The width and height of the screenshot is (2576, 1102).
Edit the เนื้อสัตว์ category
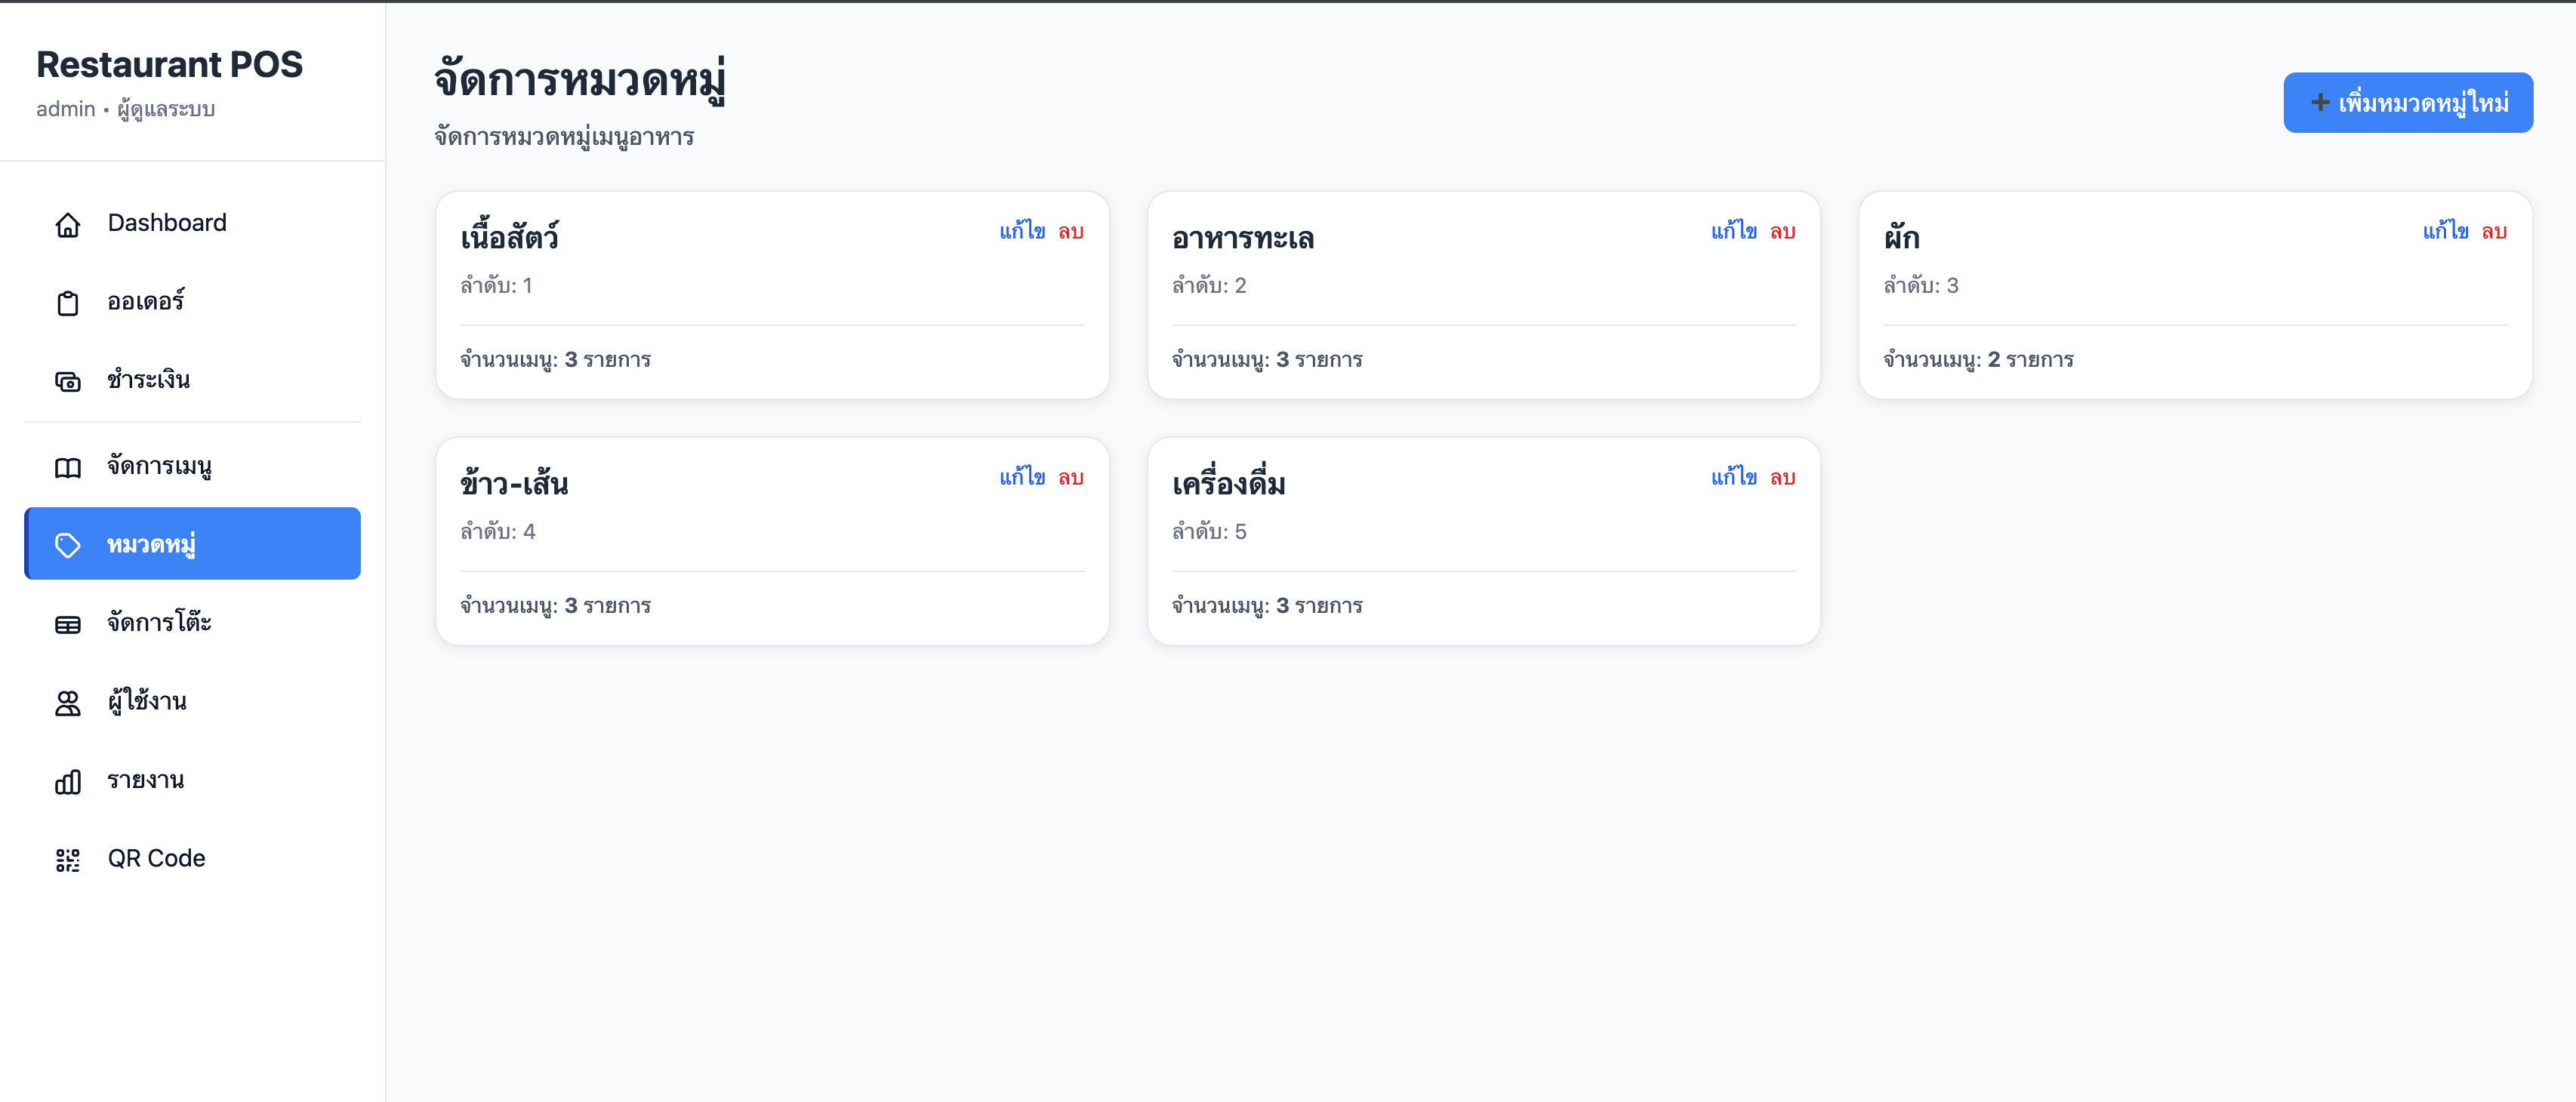pos(1021,232)
